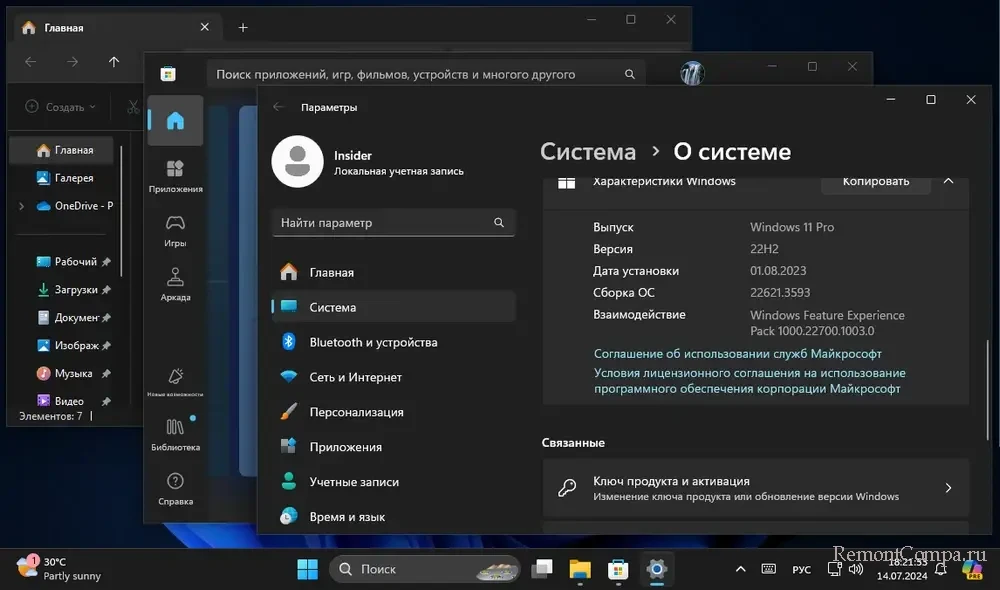Screen dimensions: 1000x590
Task: Click Settings gear on taskbar
Action: click(656, 568)
